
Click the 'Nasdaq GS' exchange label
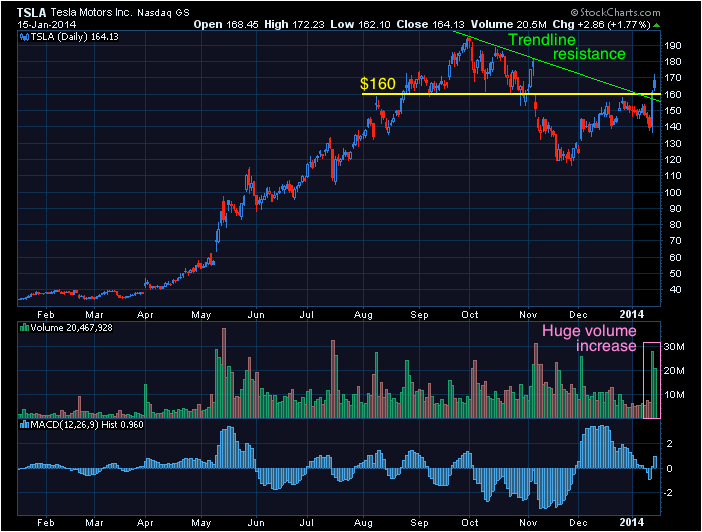point(163,13)
